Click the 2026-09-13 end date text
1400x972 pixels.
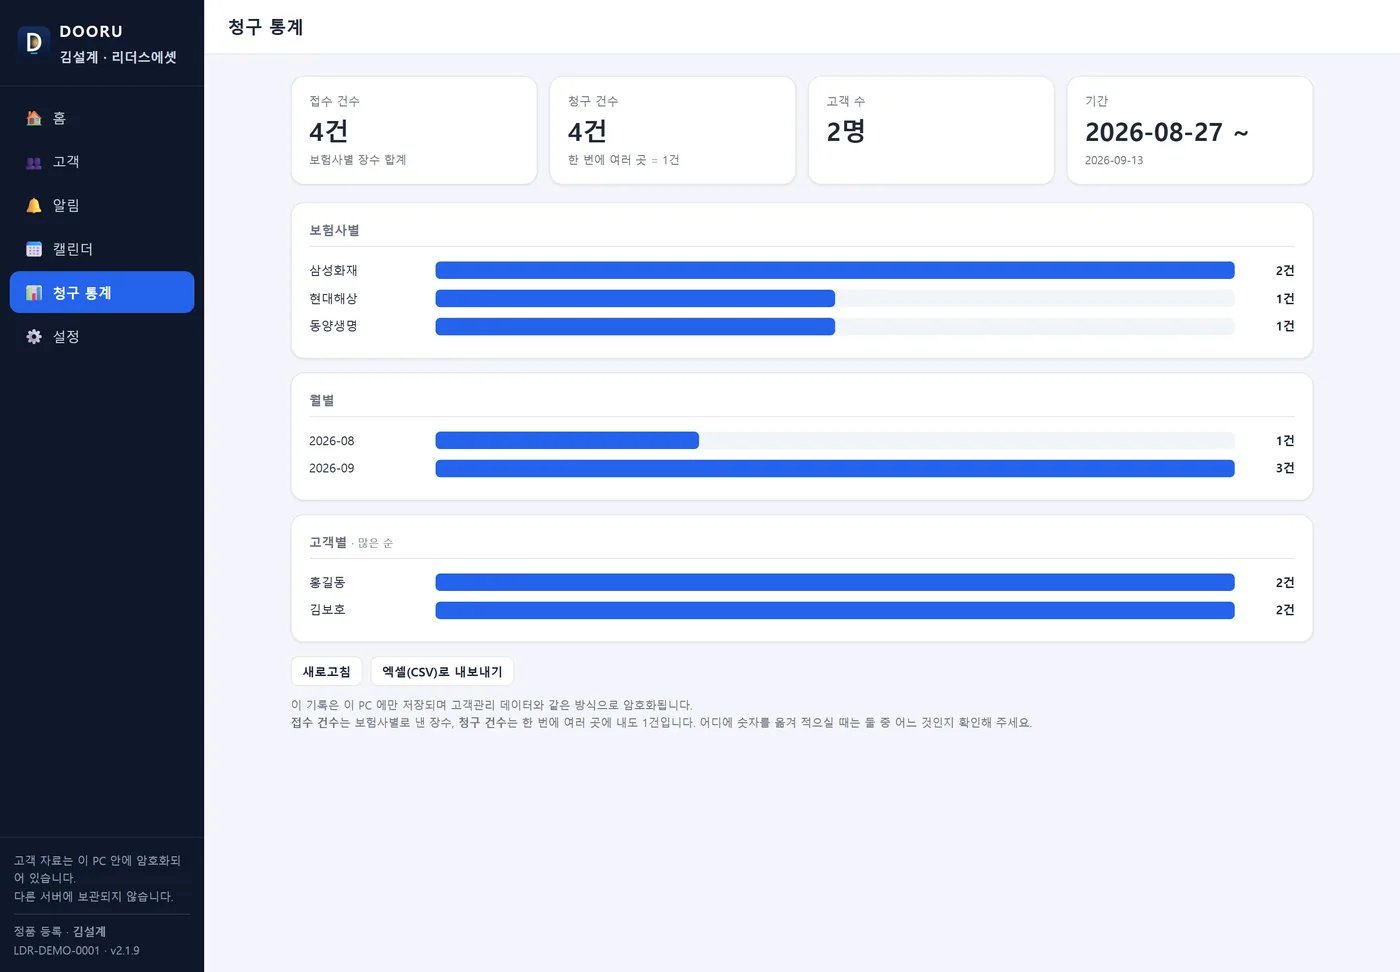[1114, 160]
